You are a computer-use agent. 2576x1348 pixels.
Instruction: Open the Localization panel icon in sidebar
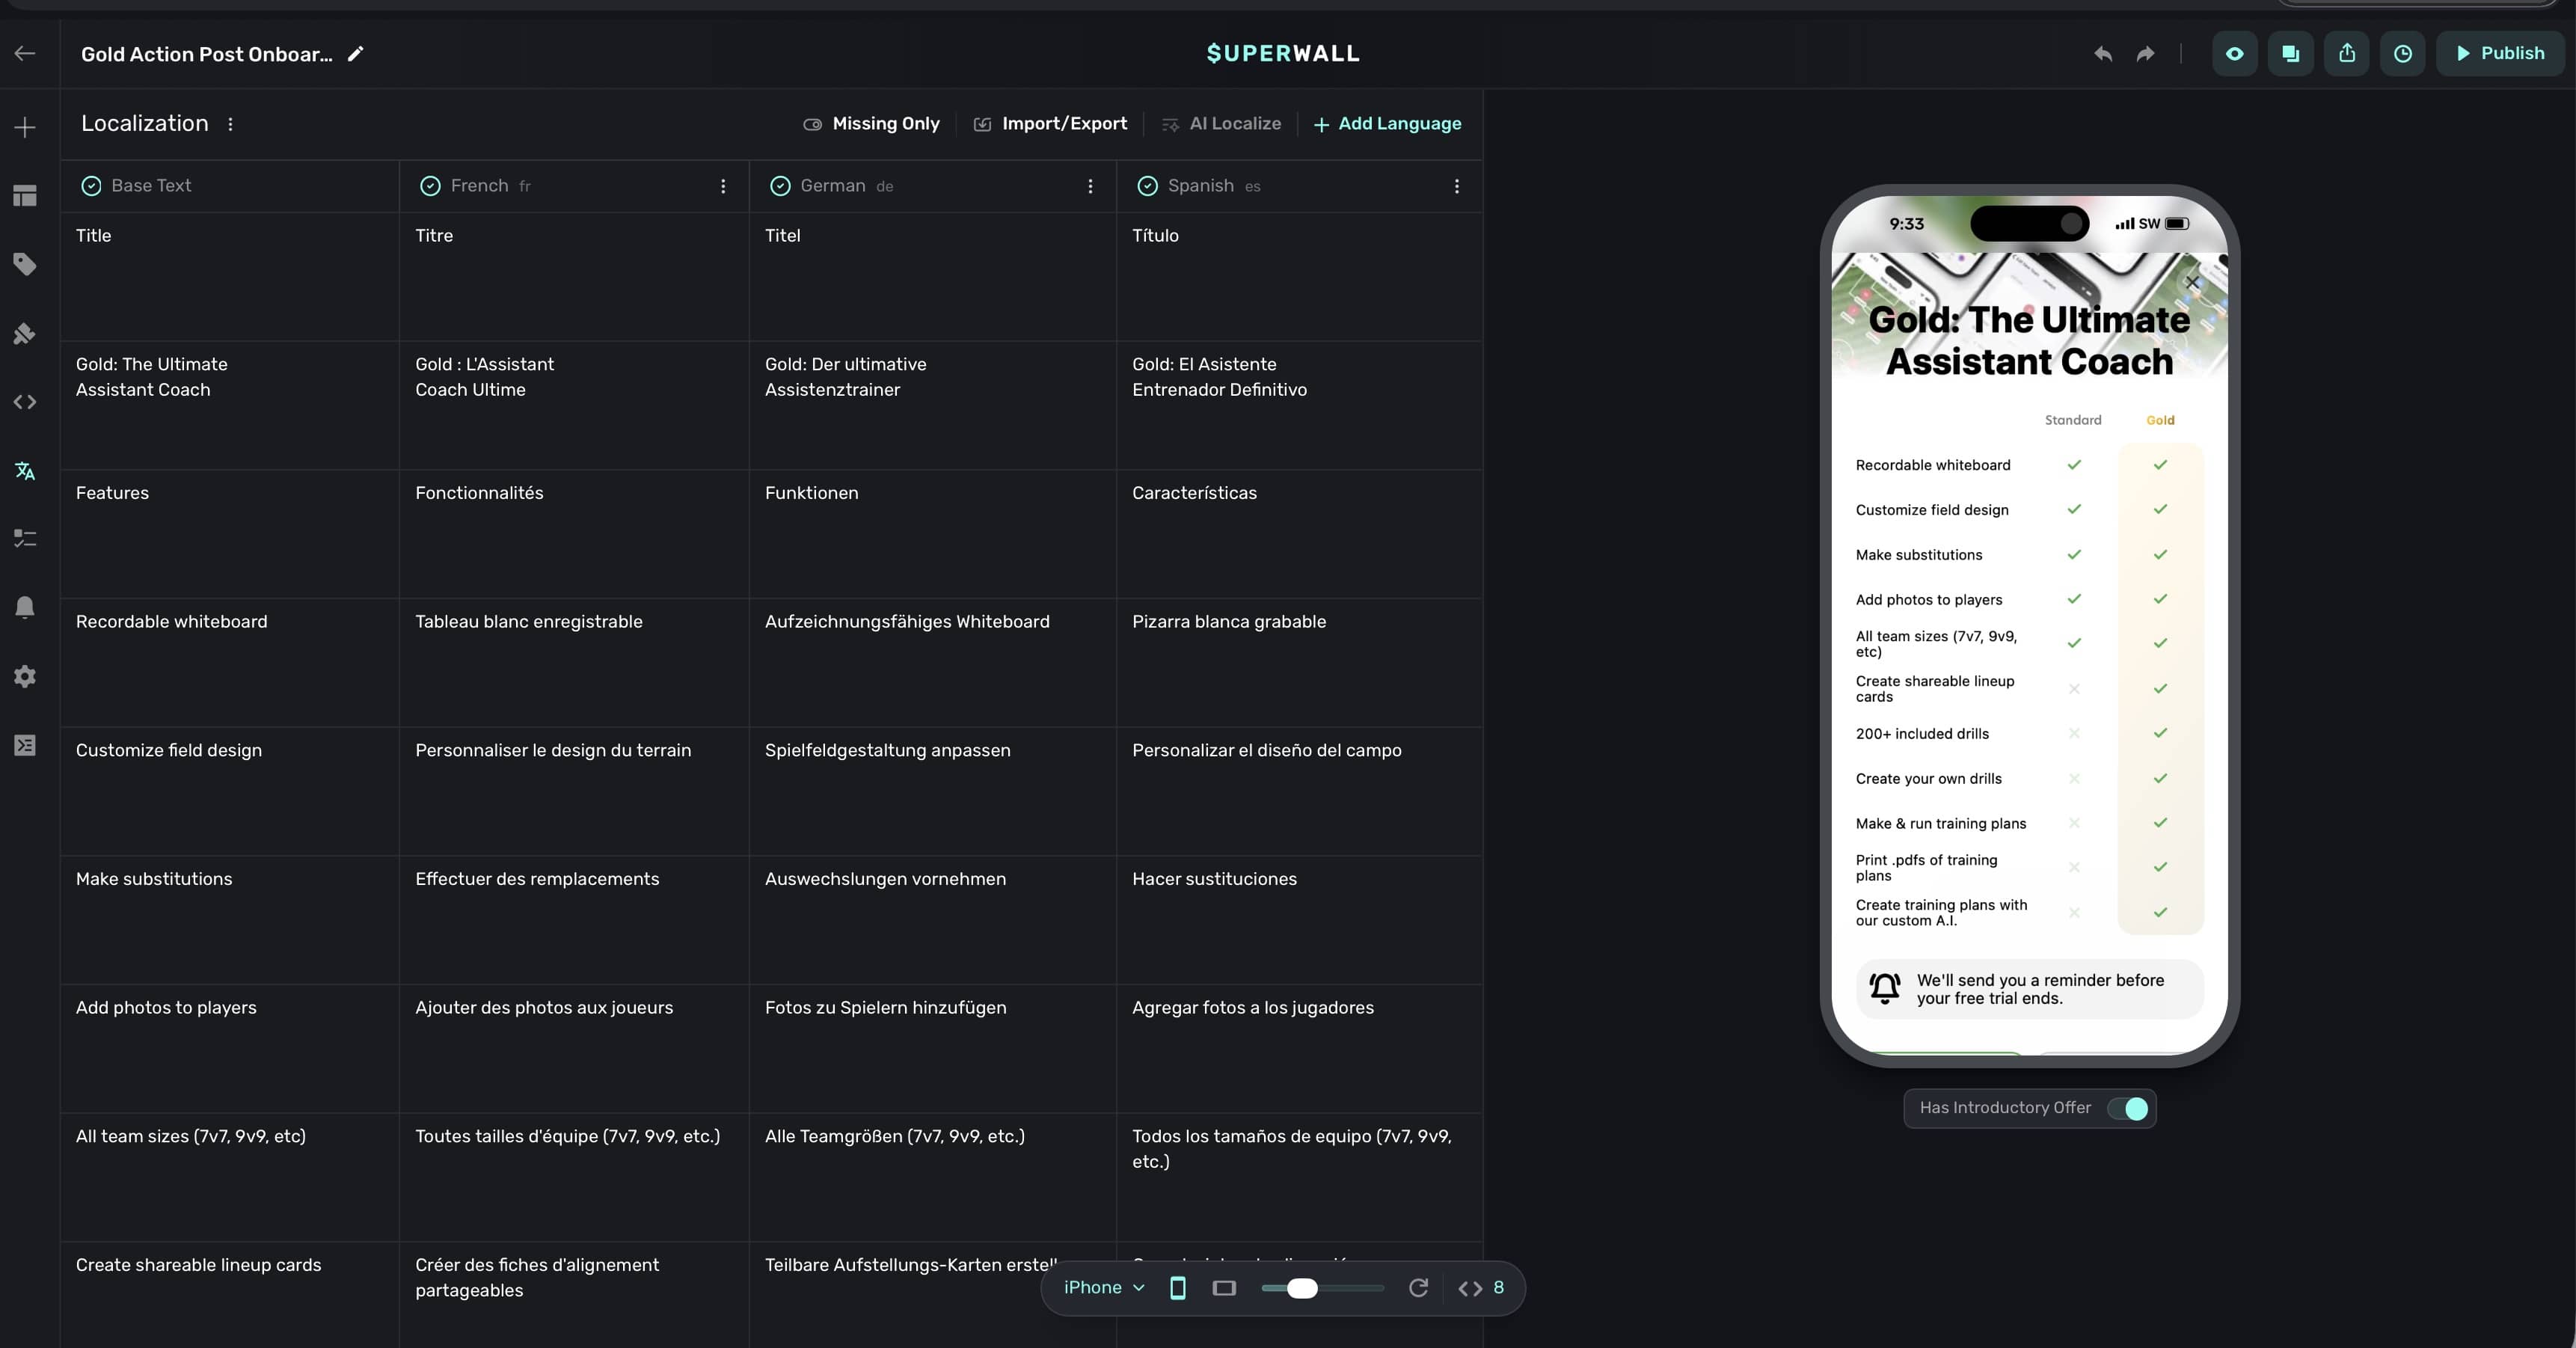click(x=24, y=471)
